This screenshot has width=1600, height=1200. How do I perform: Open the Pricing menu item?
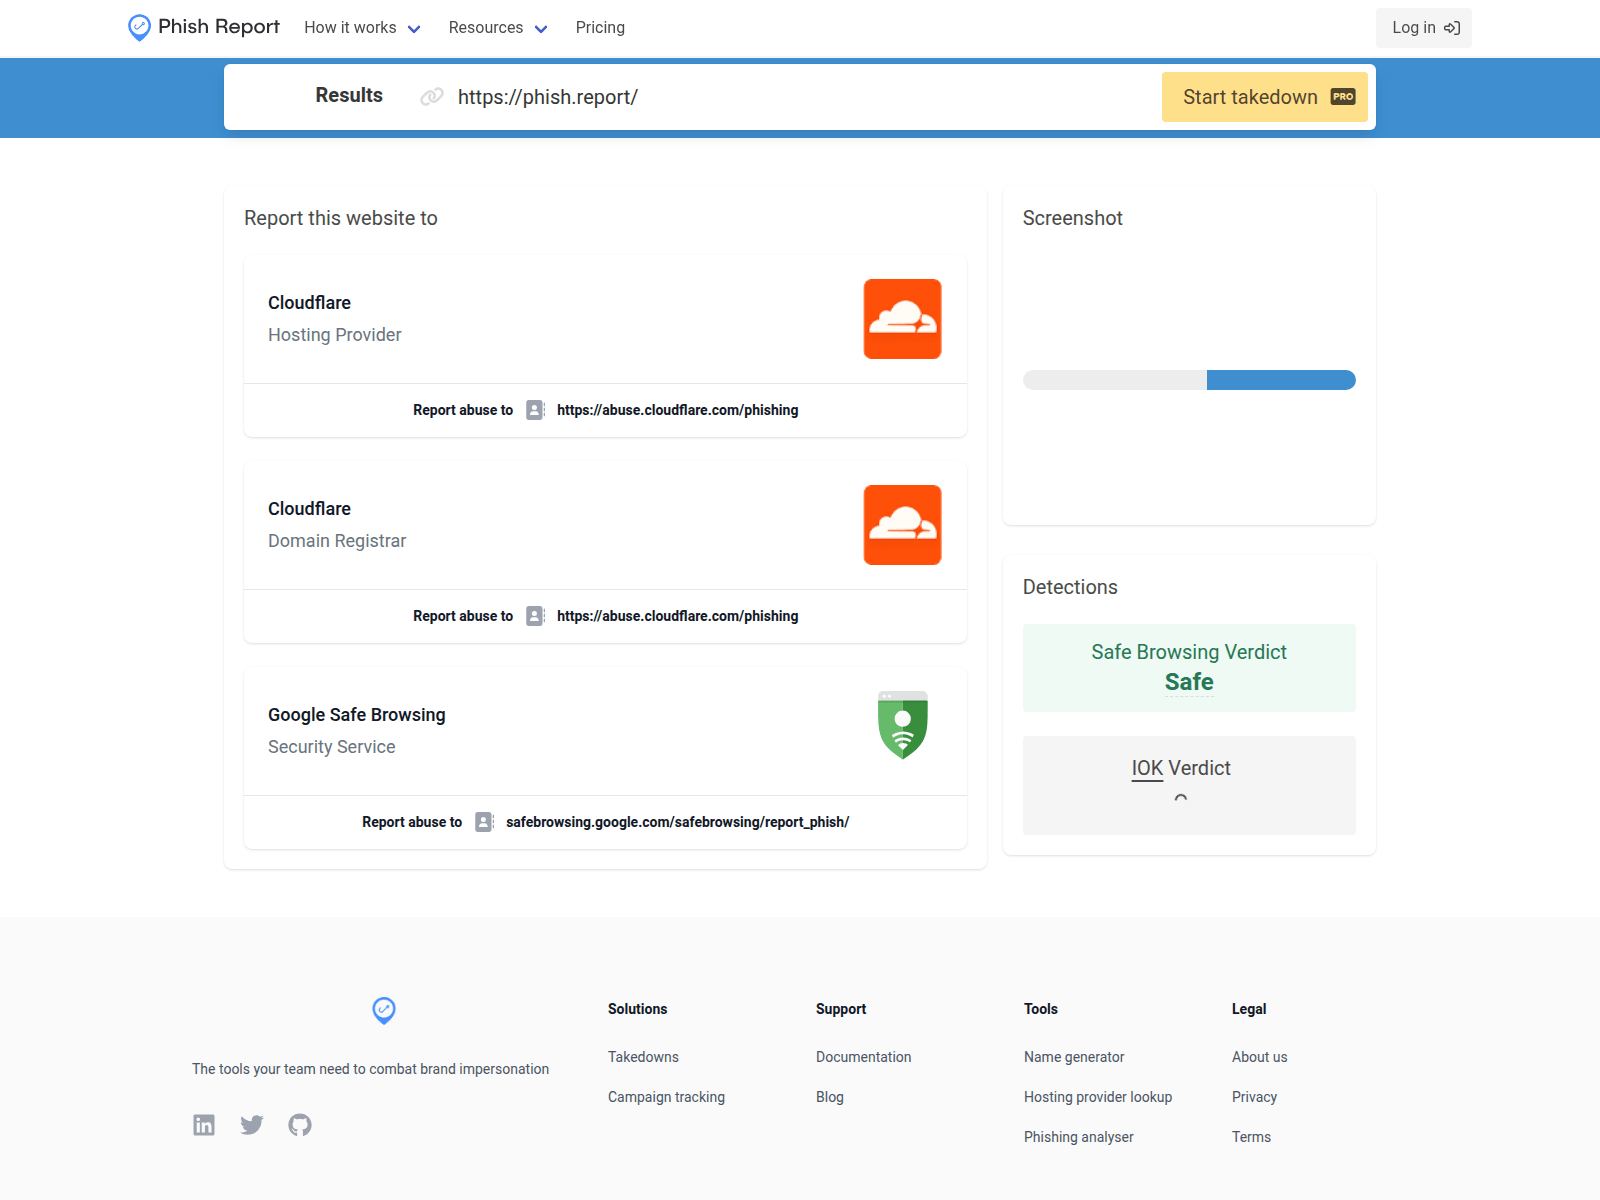(x=600, y=28)
